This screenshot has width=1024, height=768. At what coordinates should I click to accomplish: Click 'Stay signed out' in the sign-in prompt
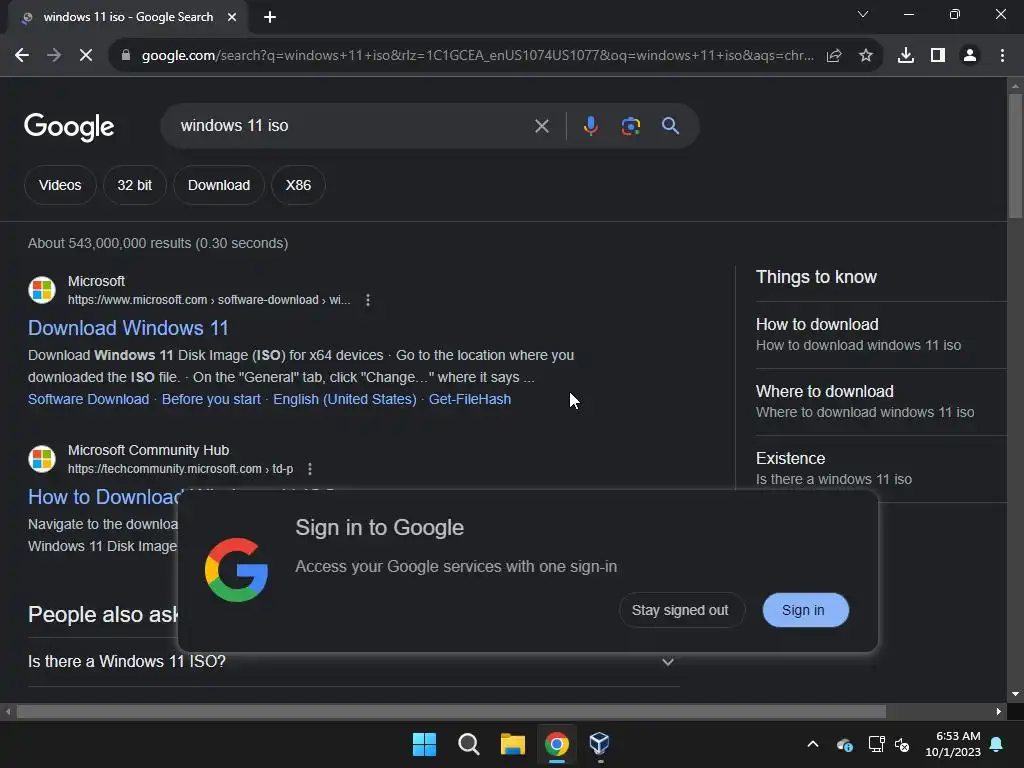point(680,610)
